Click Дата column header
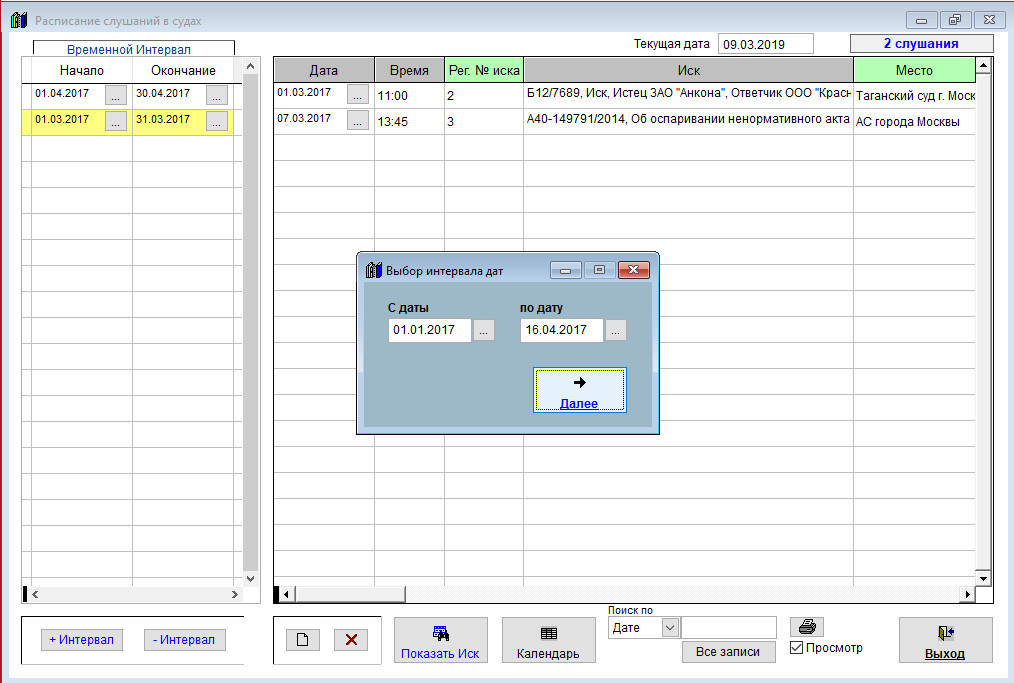The image size is (1014, 683). tap(324, 70)
